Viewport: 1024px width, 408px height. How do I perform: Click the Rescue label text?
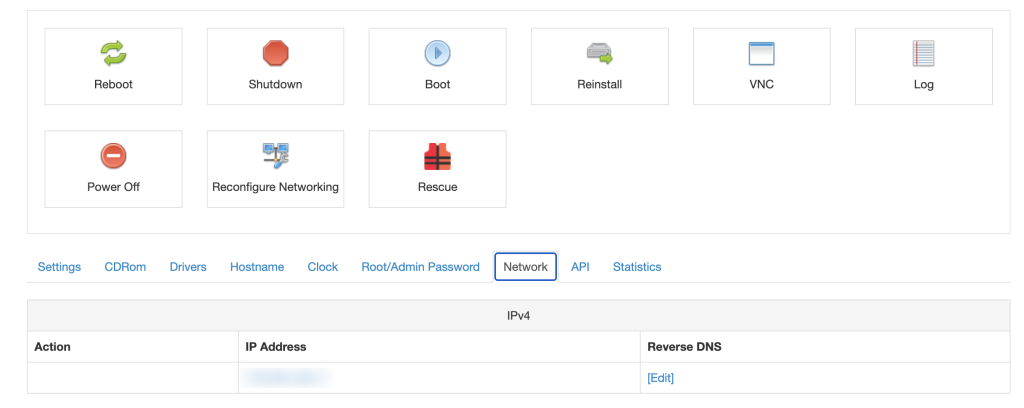pyautogui.click(x=438, y=187)
